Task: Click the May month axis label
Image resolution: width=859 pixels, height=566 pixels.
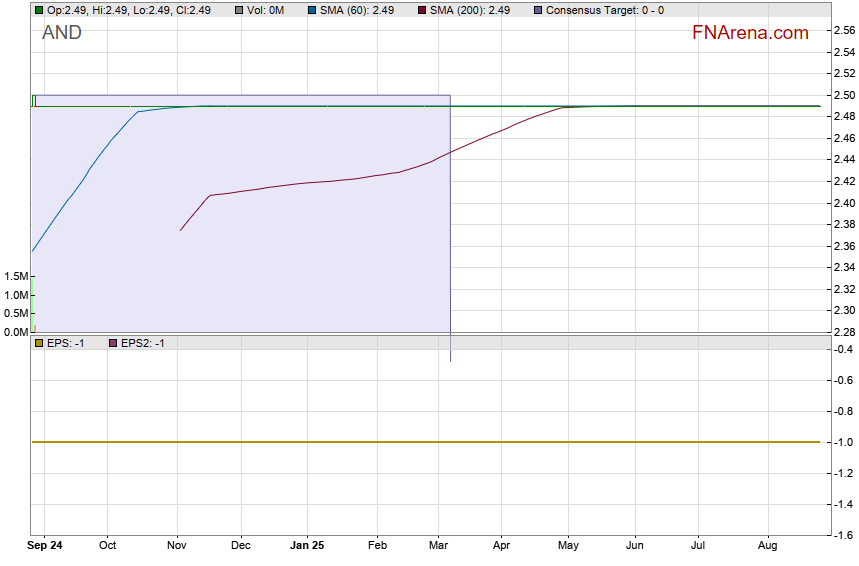Action: coord(568,546)
